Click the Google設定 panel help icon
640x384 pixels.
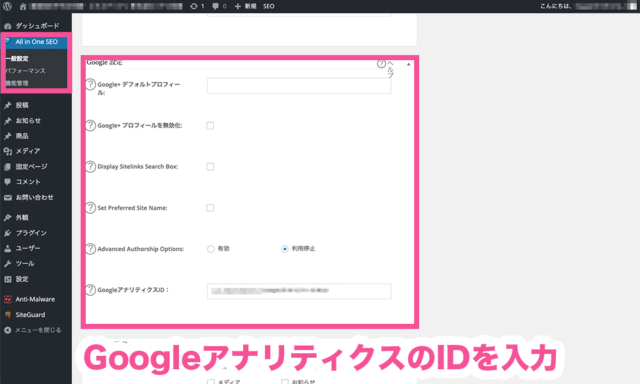381,64
